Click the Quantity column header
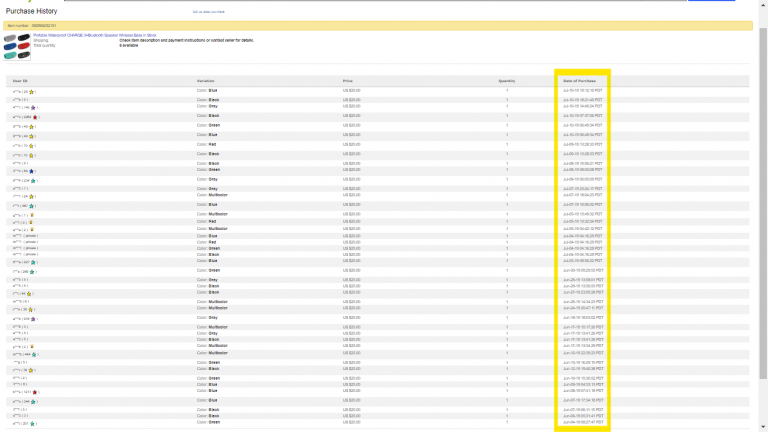 tap(507, 80)
